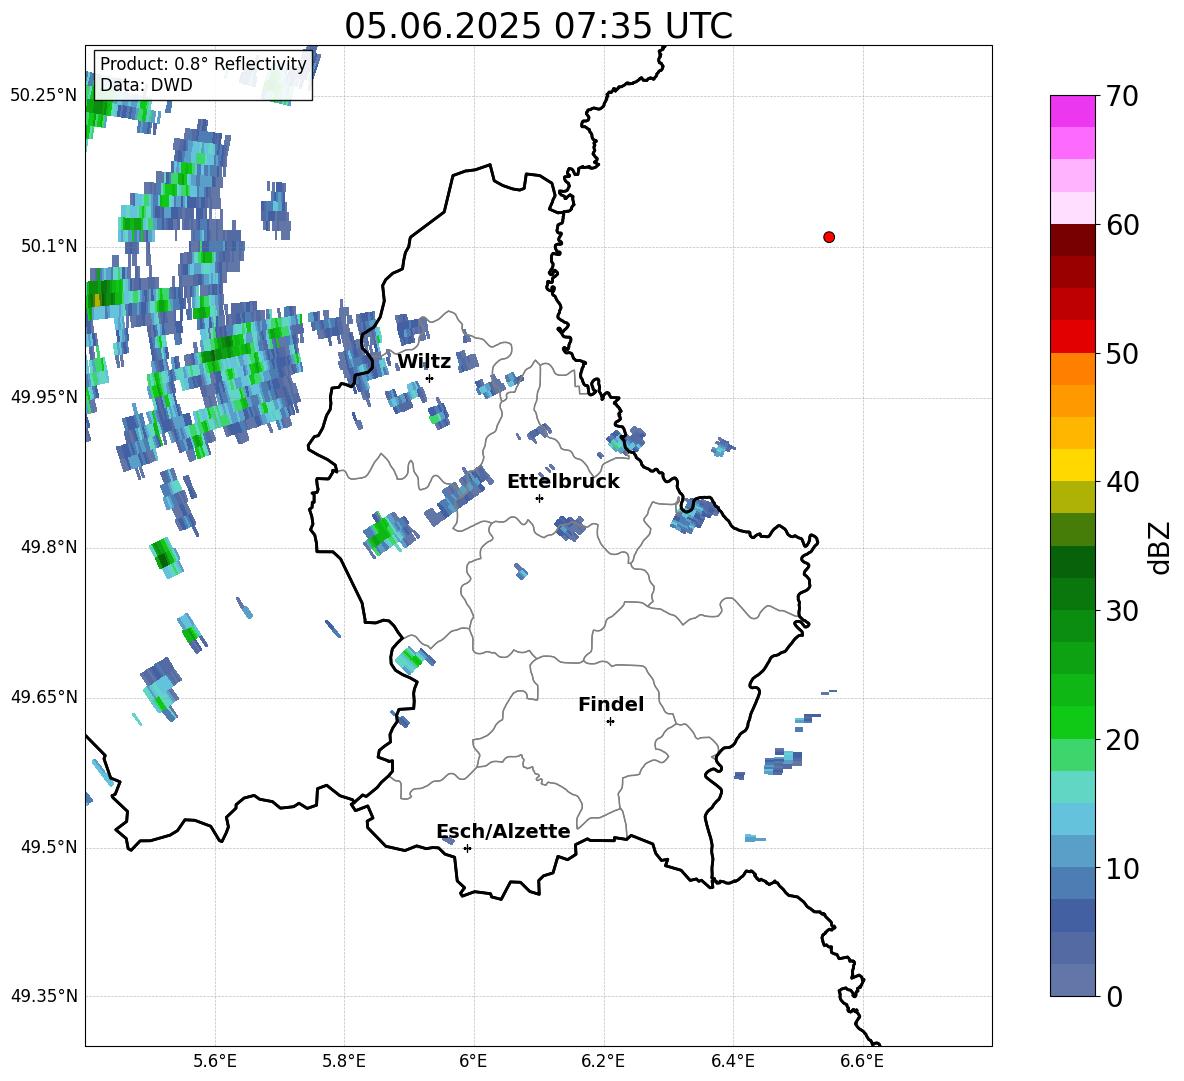
Task: Click the 50 tick label on colorbar
Action: click(1121, 353)
